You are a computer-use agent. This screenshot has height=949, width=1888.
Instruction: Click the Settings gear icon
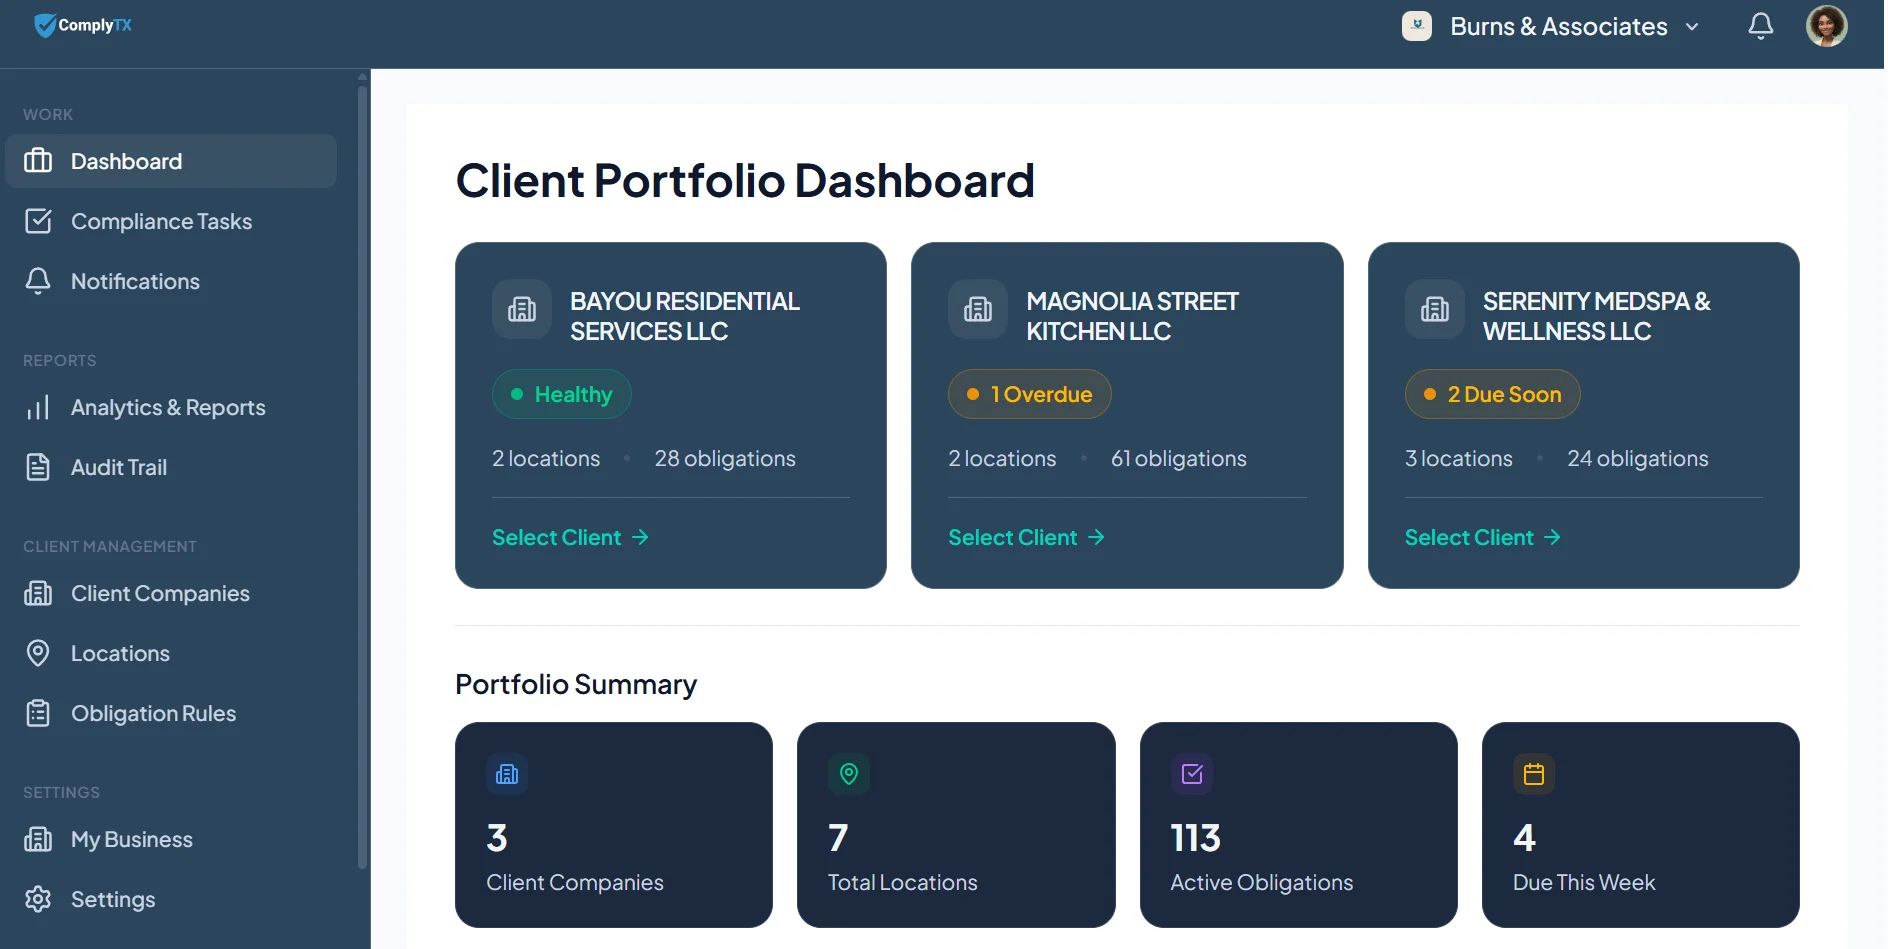pyautogui.click(x=38, y=899)
